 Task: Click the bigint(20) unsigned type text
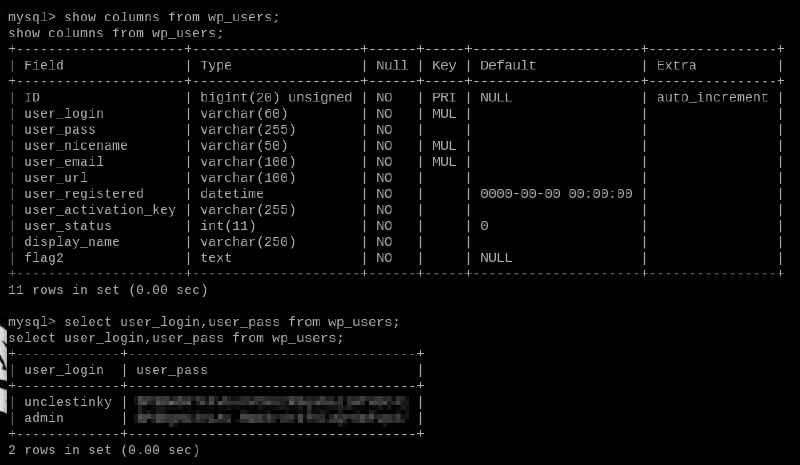(276, 98)
